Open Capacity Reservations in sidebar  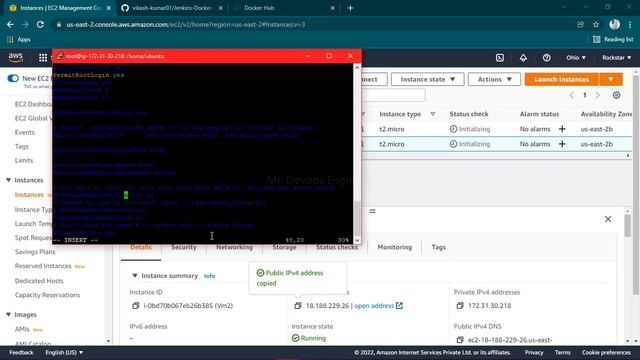click(47, 295)
